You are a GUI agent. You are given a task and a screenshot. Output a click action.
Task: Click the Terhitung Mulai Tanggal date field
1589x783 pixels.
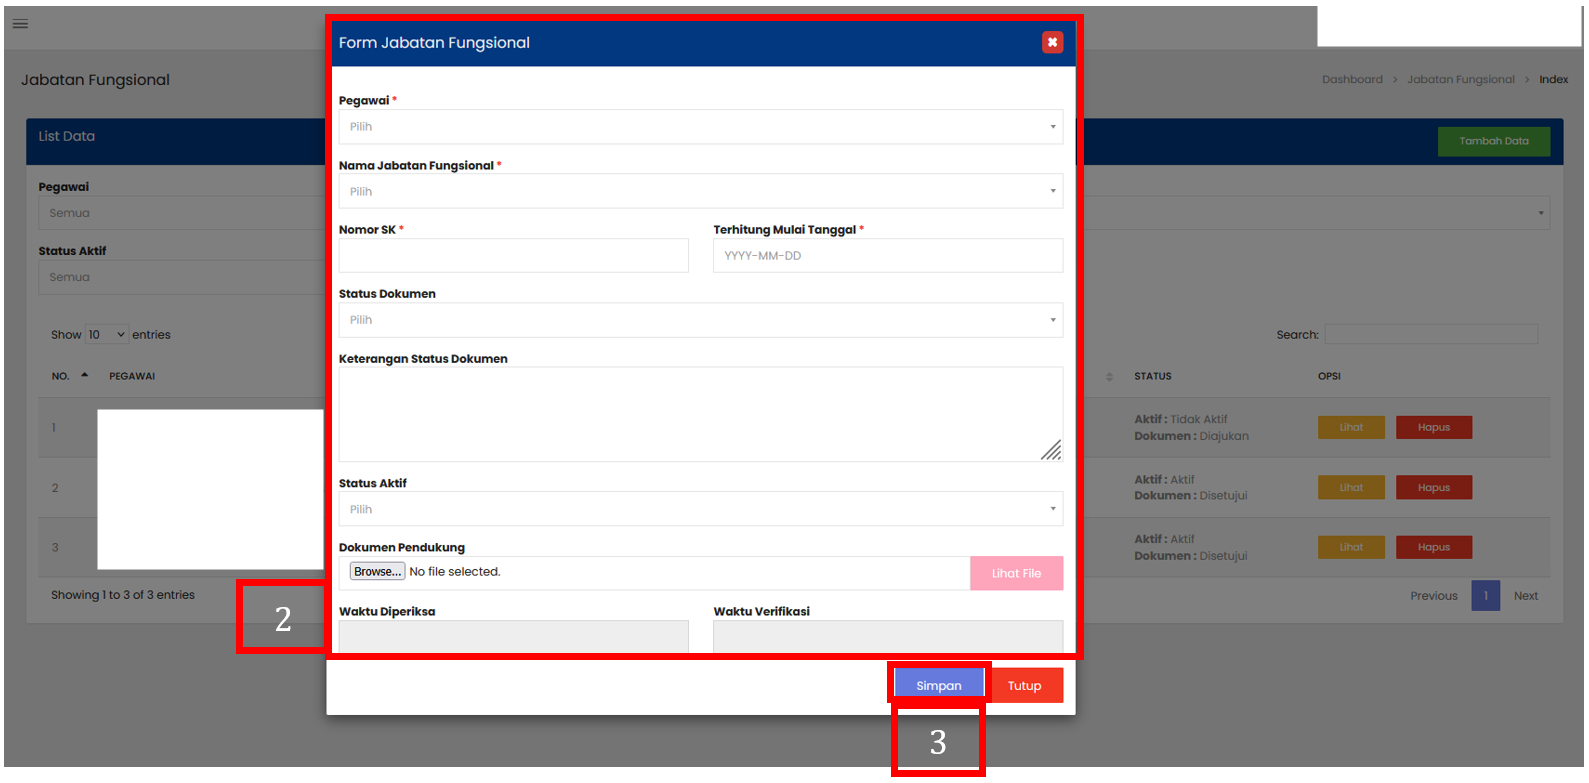click(x=887, y=256)
